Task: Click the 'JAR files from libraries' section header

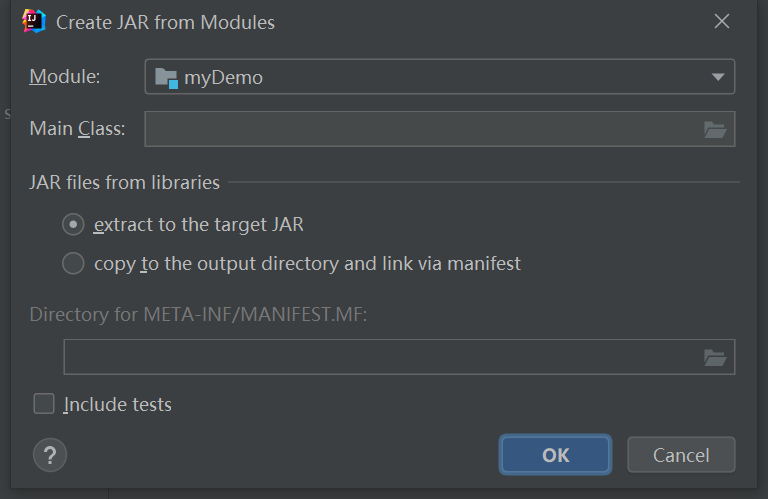Action: [x=125, y=183]
